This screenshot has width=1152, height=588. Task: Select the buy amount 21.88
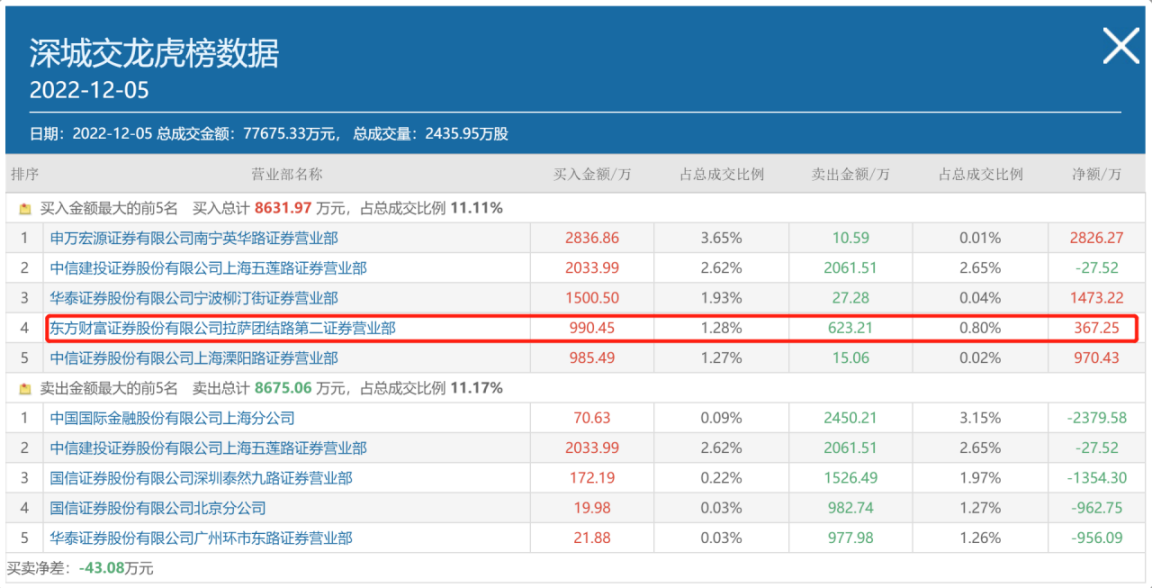coord(592,538)
